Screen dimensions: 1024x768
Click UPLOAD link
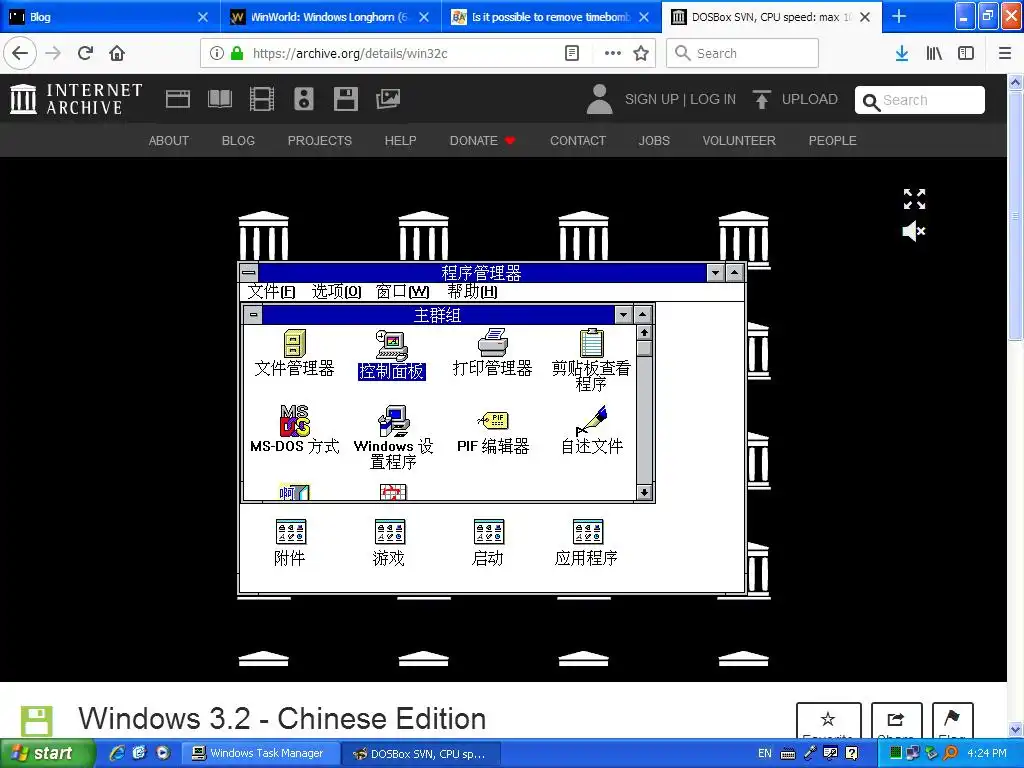pos(809,99)
